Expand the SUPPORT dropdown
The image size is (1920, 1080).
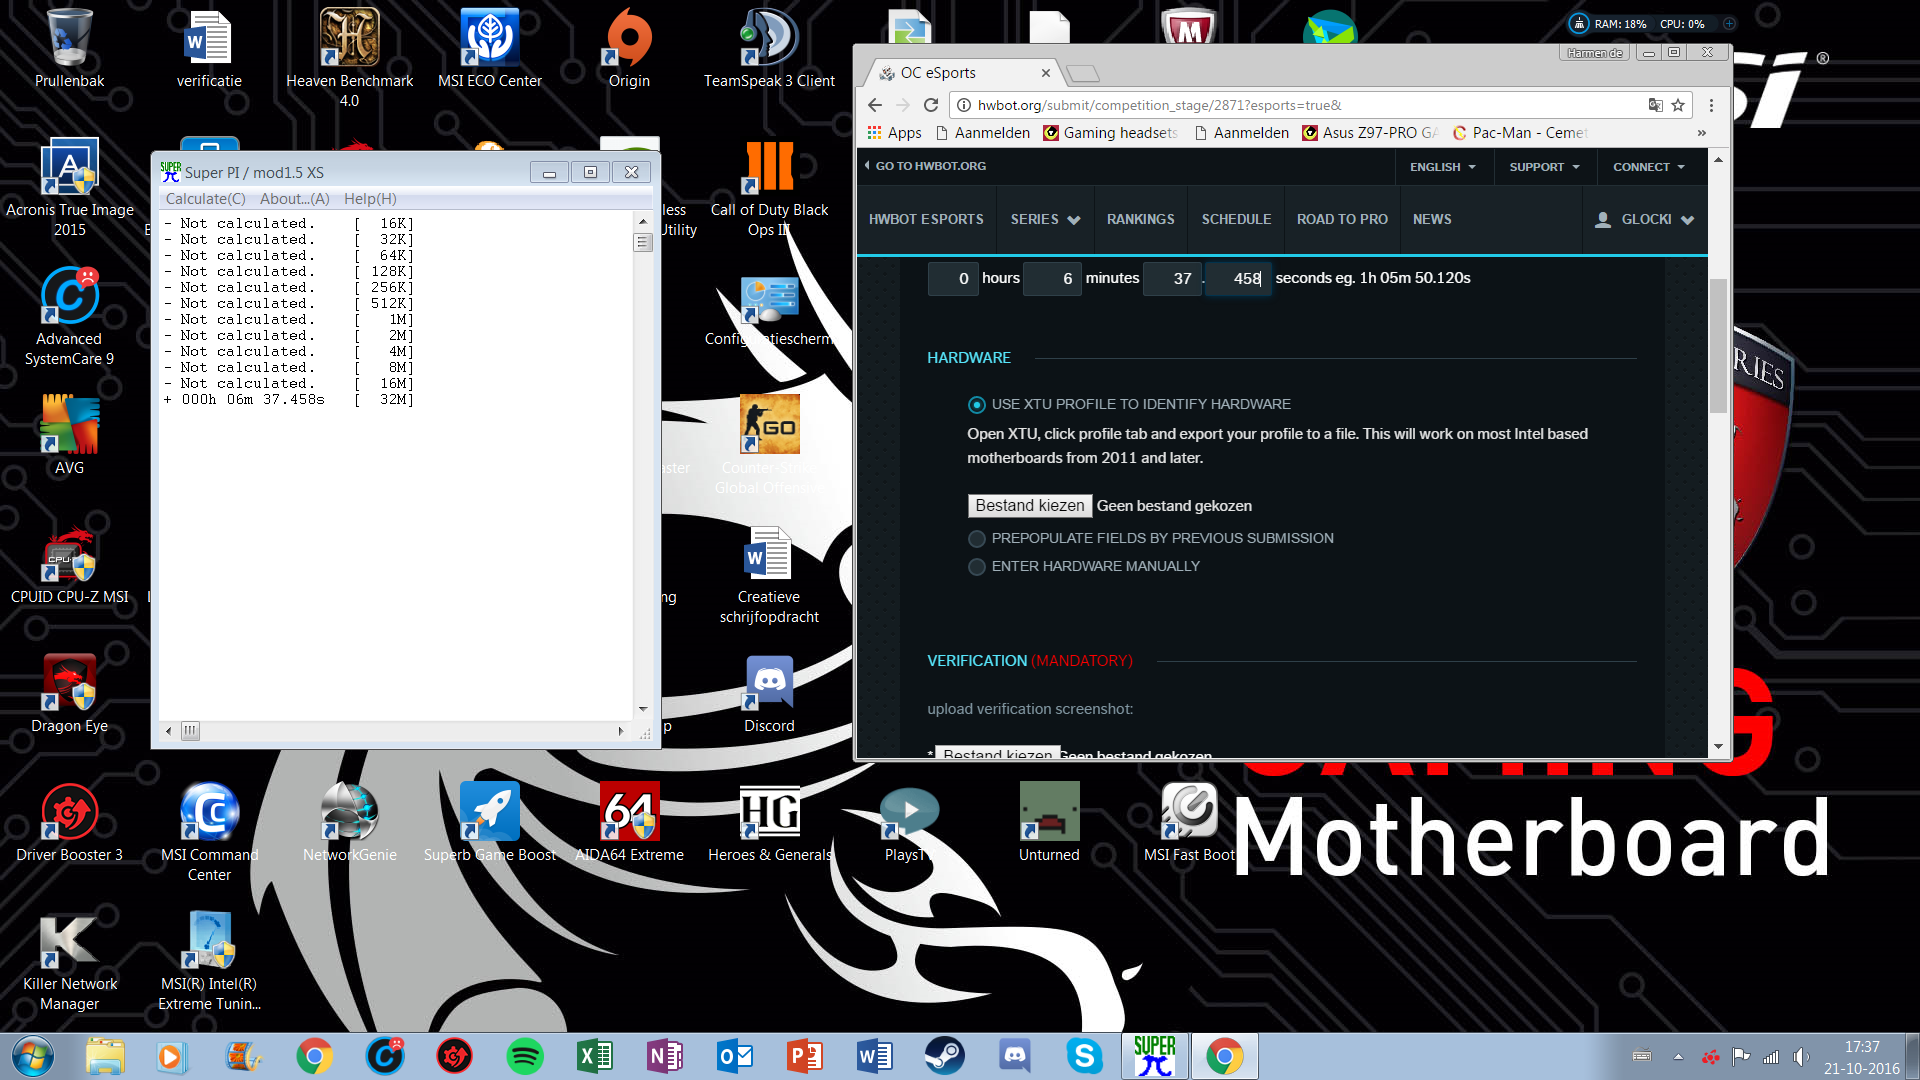pyautogui.click(x=1544, y=167)
